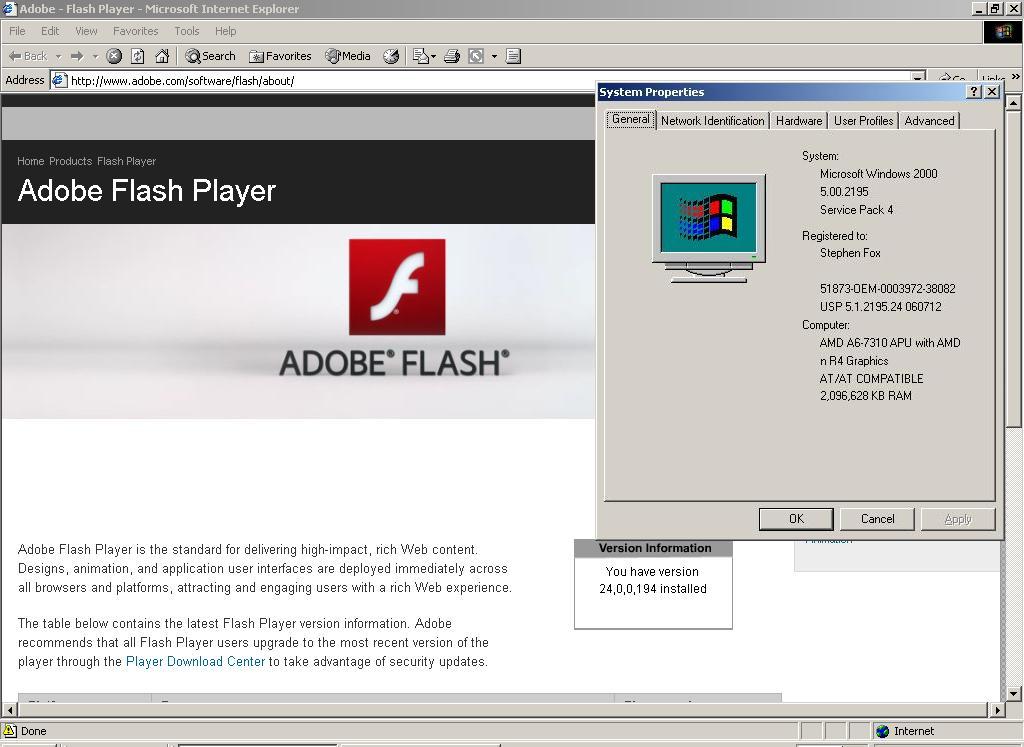The width and height of the screenshot is (1024, 747).
Task: Close the System Properties dialog with X
Action: (992, 91)
